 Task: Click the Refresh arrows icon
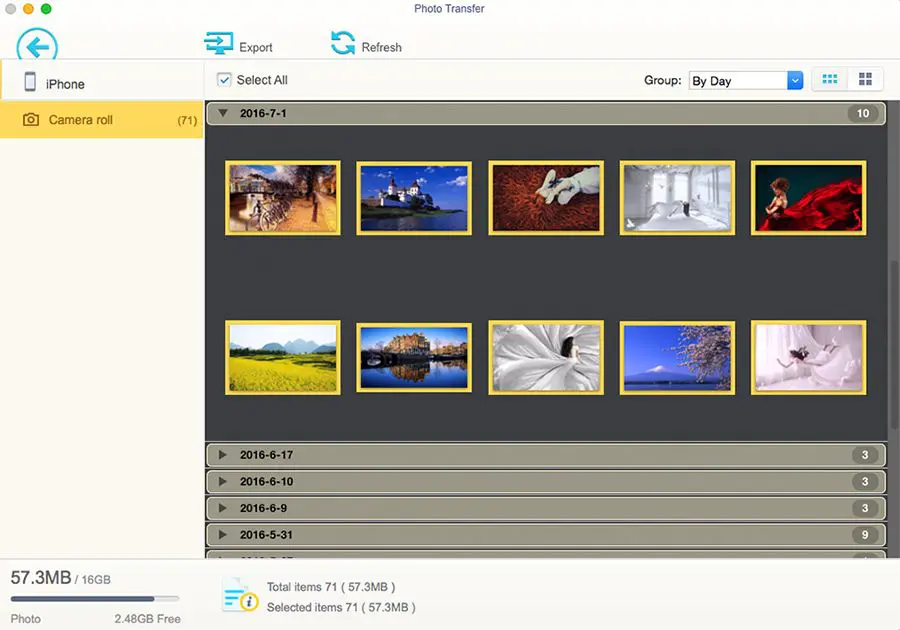[343, 44]
